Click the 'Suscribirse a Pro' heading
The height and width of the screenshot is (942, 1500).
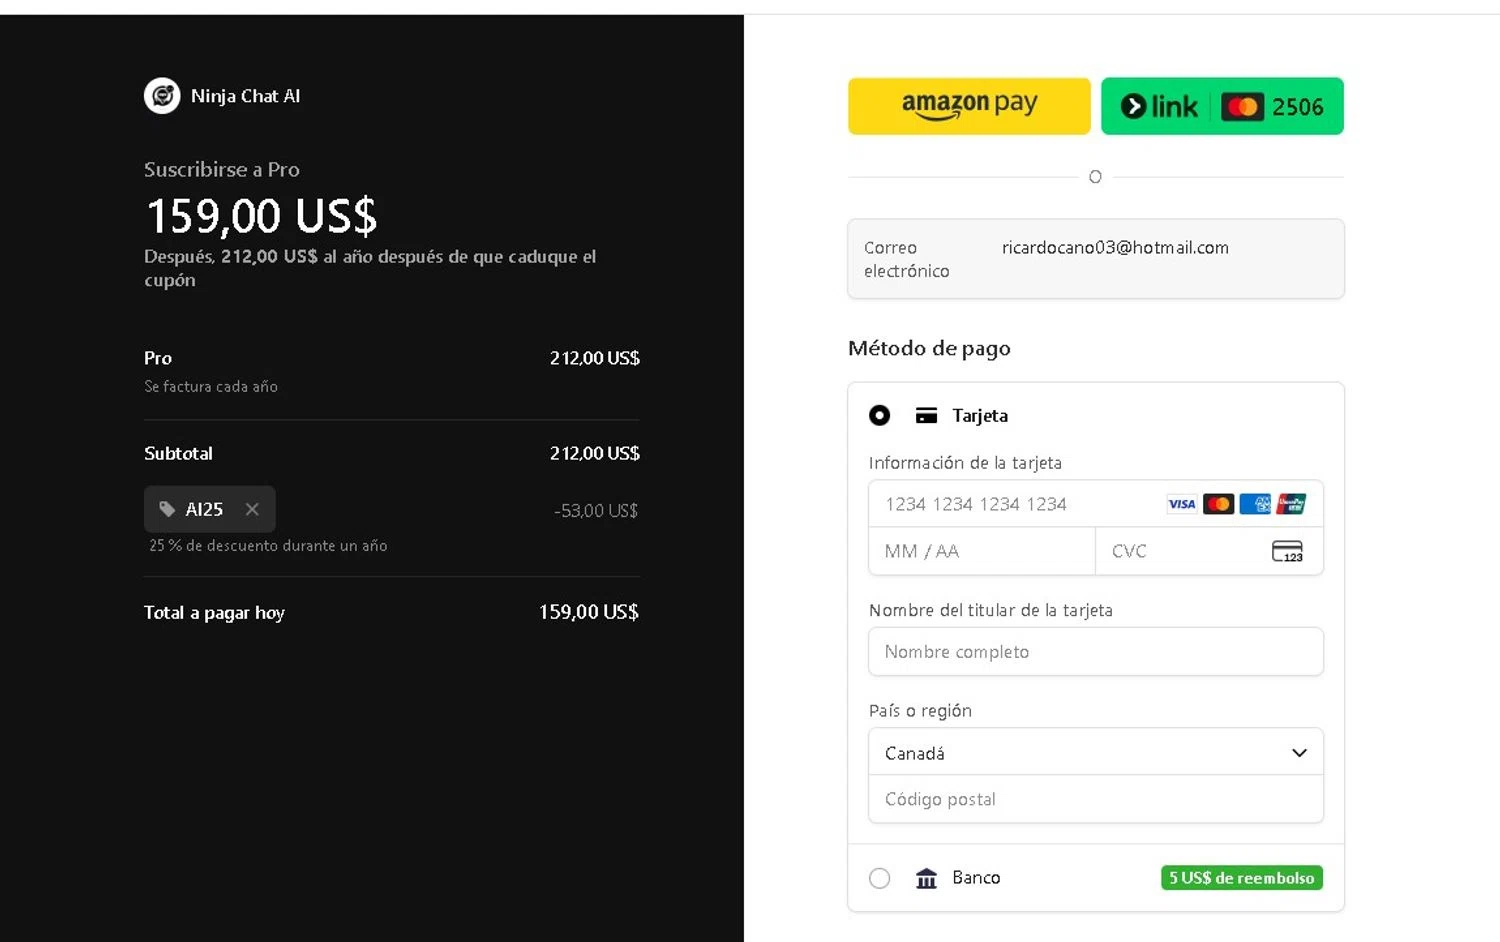222,170
